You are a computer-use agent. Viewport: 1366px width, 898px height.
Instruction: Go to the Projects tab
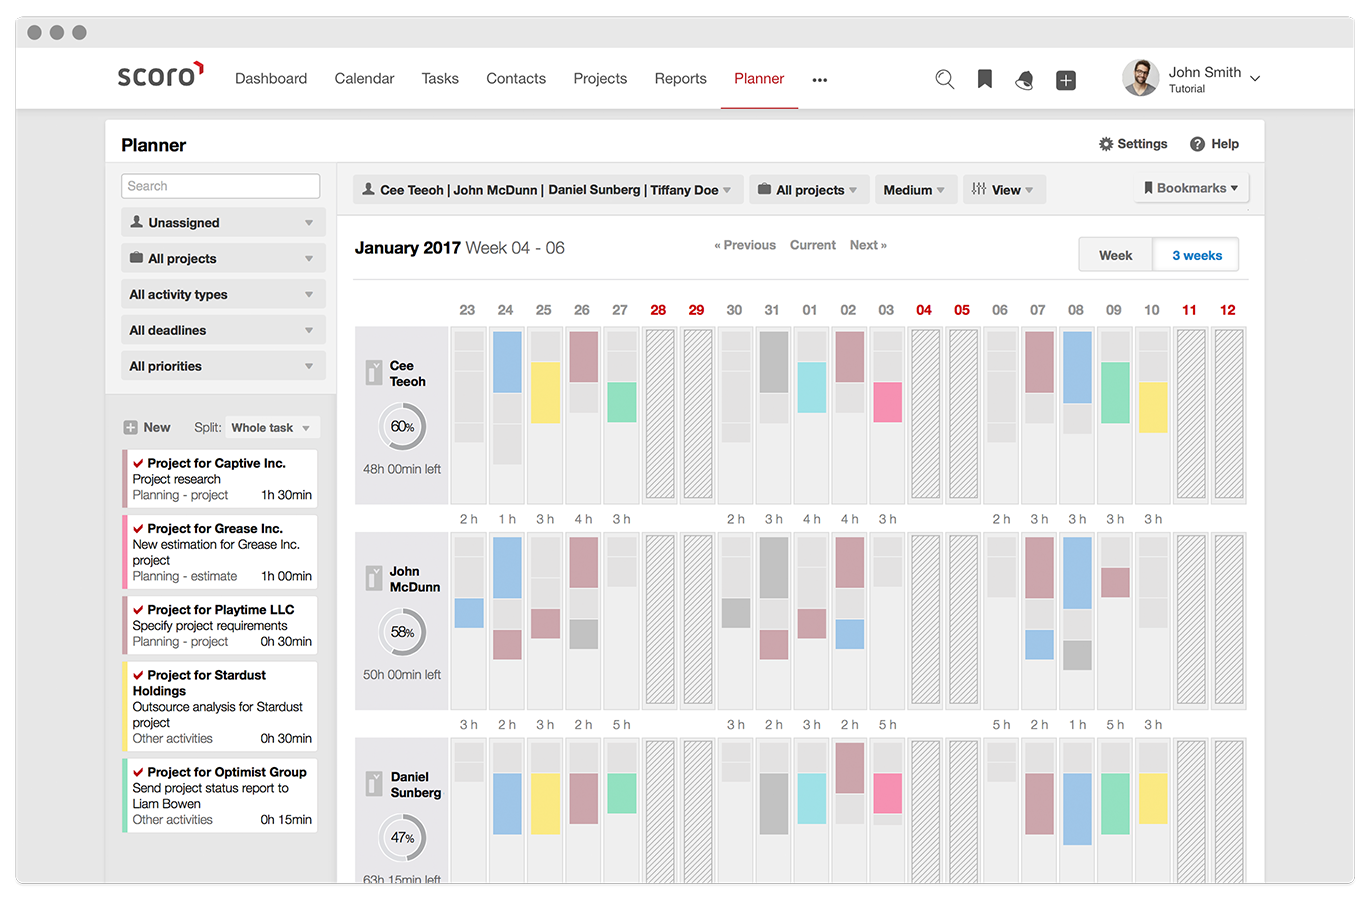coord(600,78)
